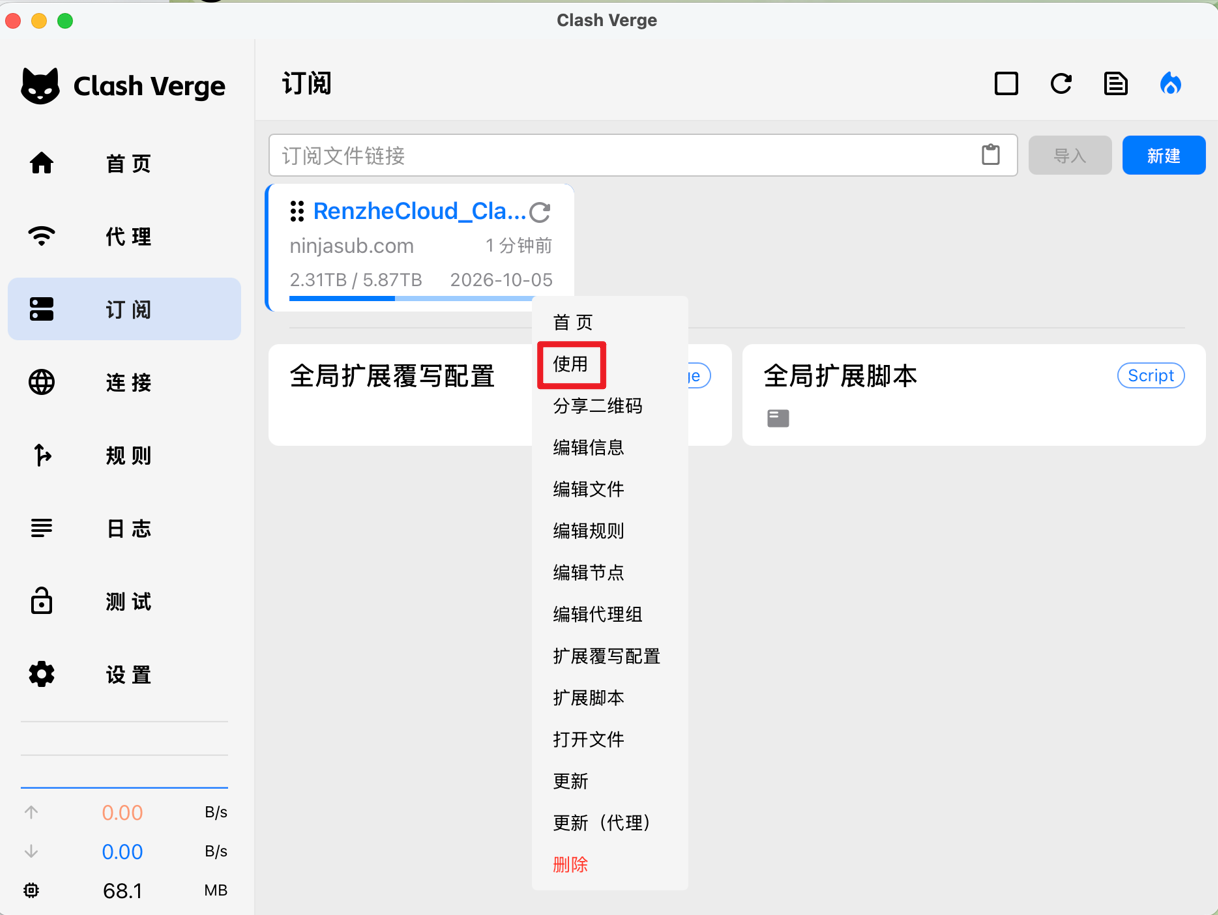Image resolution: width=1218 pixels, height=915 pixels.
Task: Select 更新（代理） from context menu
Action: click(x=610, y=823)
